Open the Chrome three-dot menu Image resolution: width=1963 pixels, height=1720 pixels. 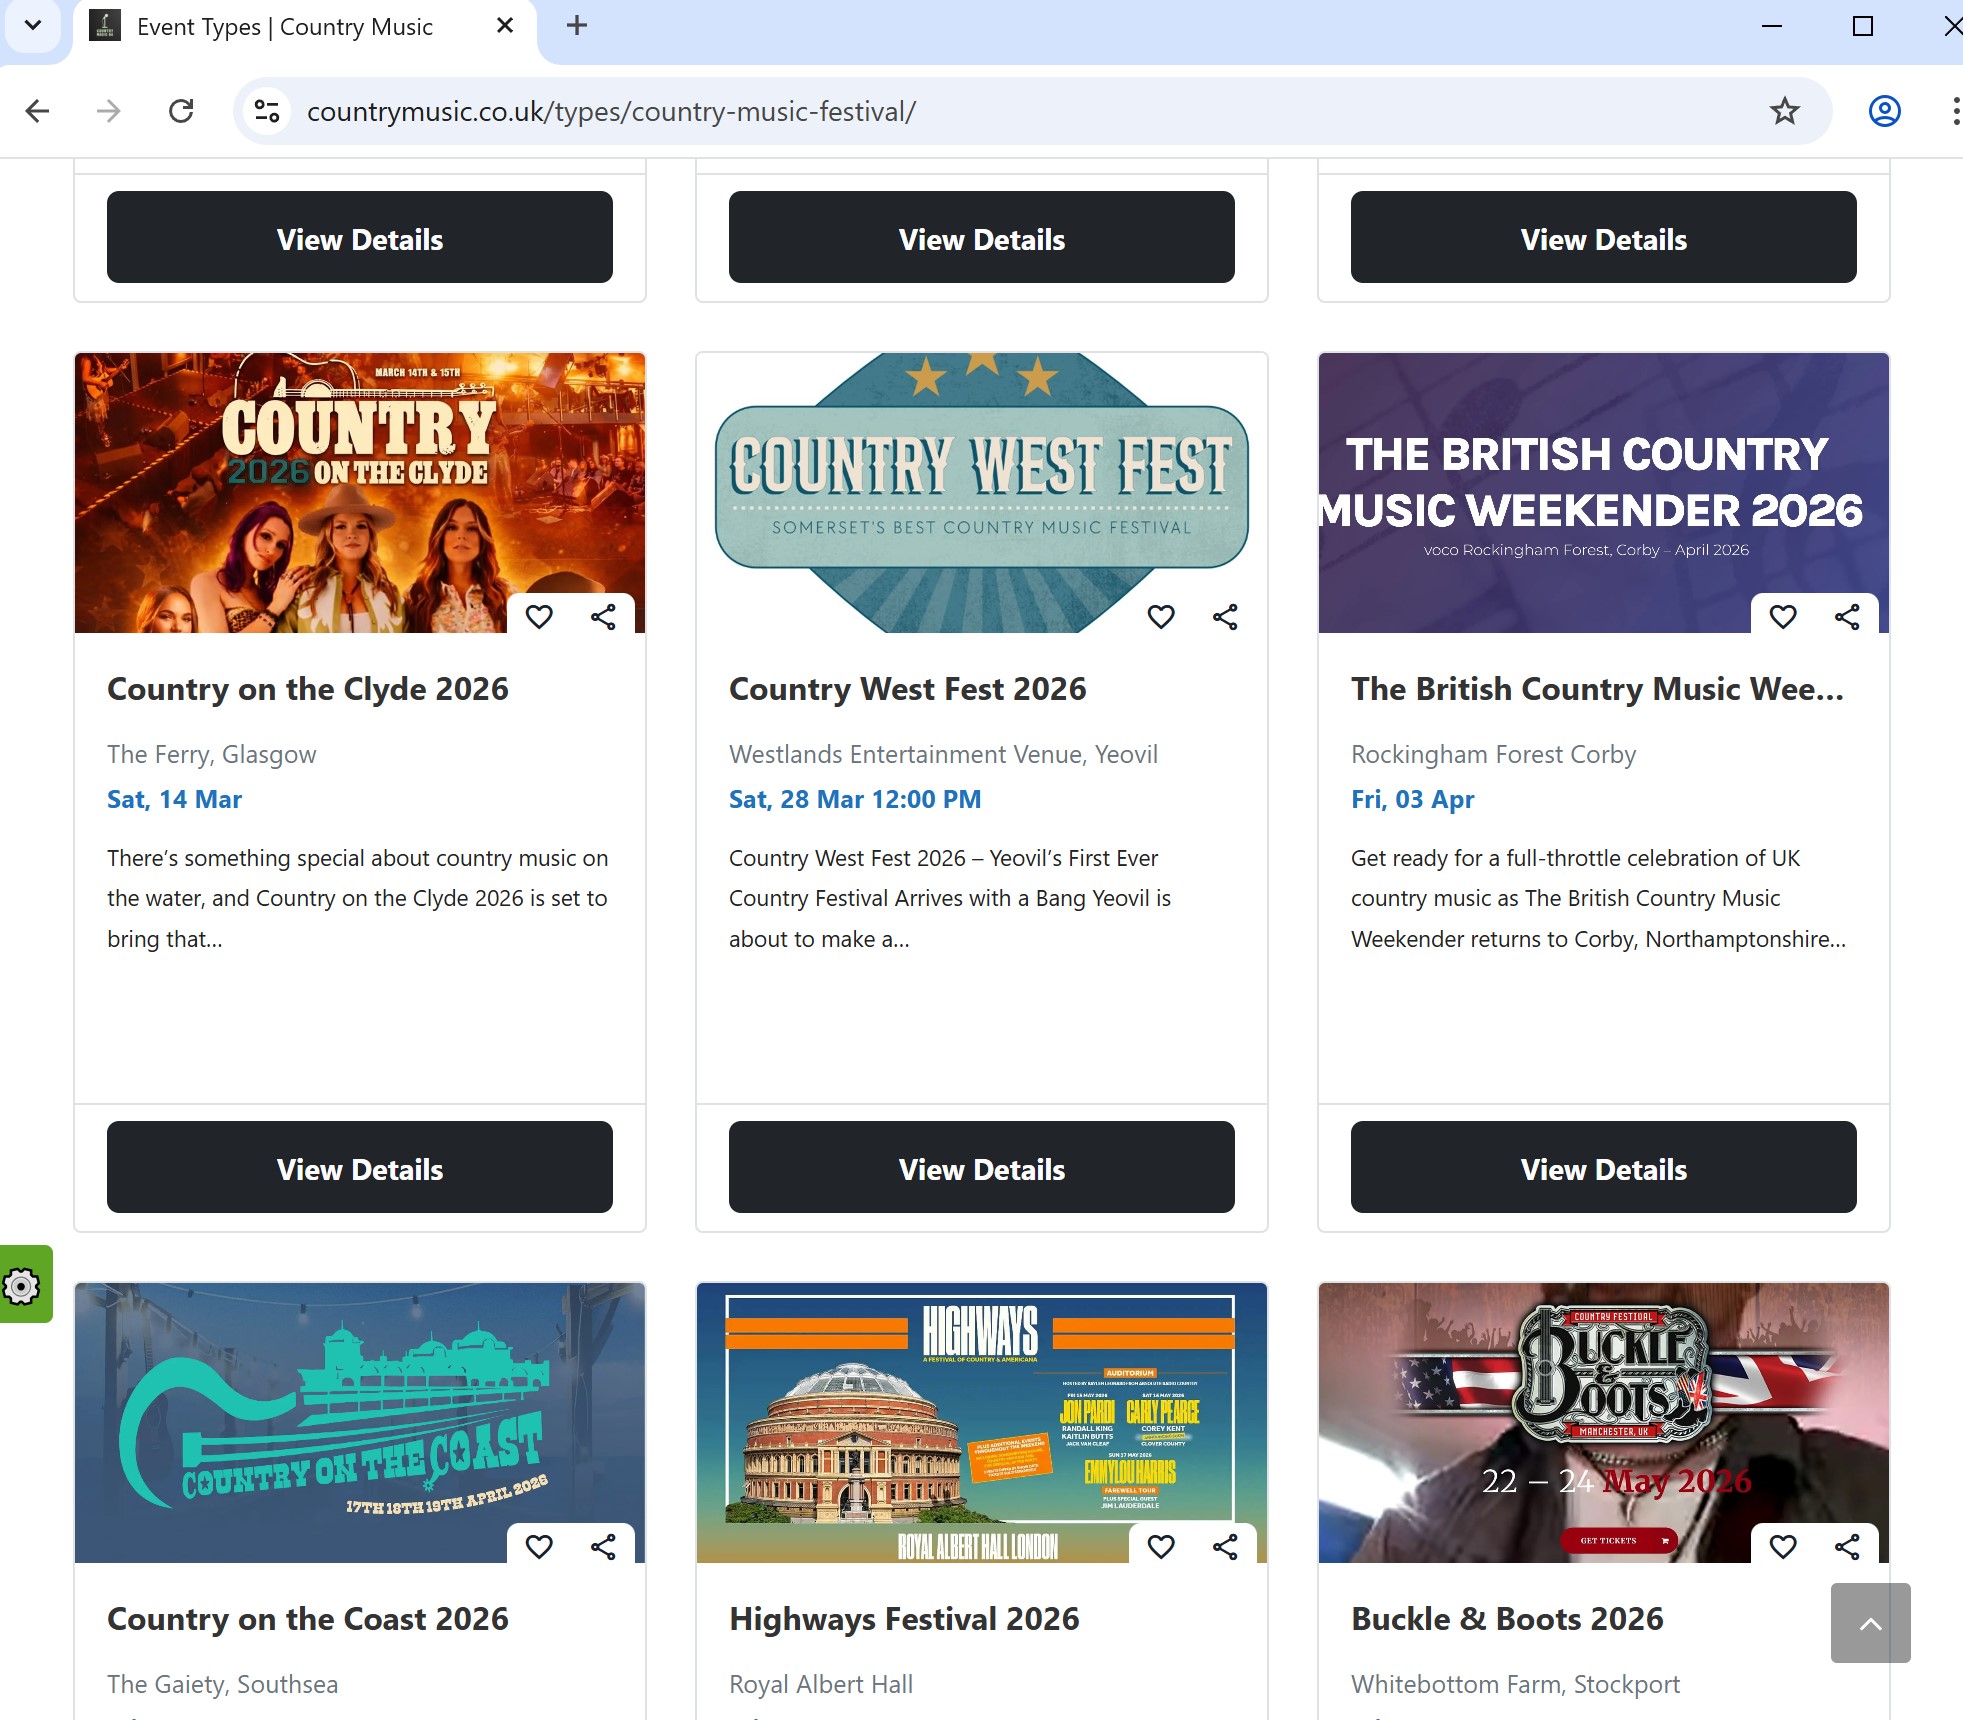click(x=1955, y=111)
